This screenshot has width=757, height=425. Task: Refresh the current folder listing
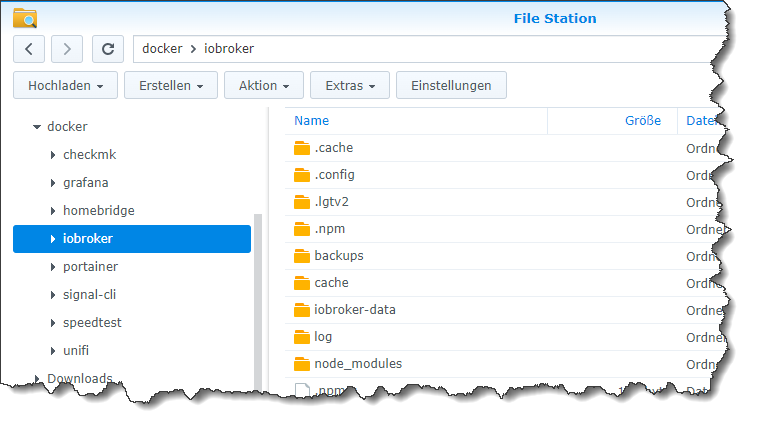108,48
